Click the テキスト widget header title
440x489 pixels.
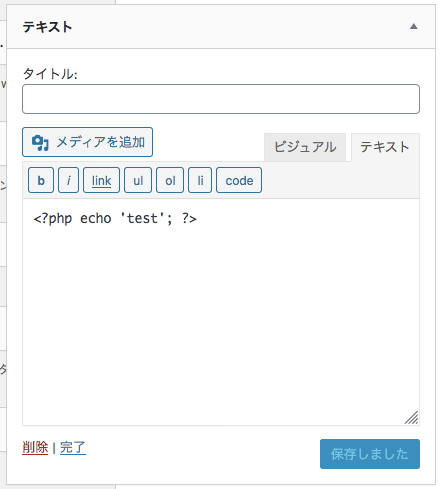47,27
